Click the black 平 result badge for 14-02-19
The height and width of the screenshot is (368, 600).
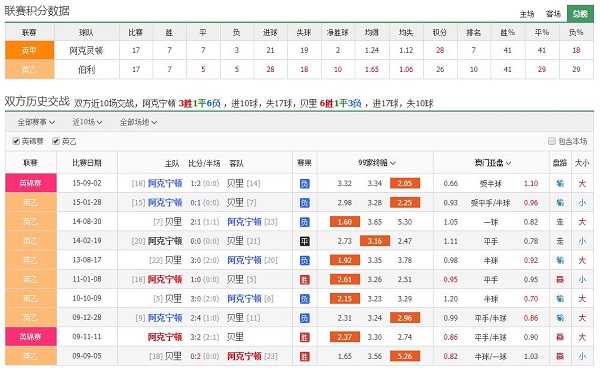tap(304, 241)
